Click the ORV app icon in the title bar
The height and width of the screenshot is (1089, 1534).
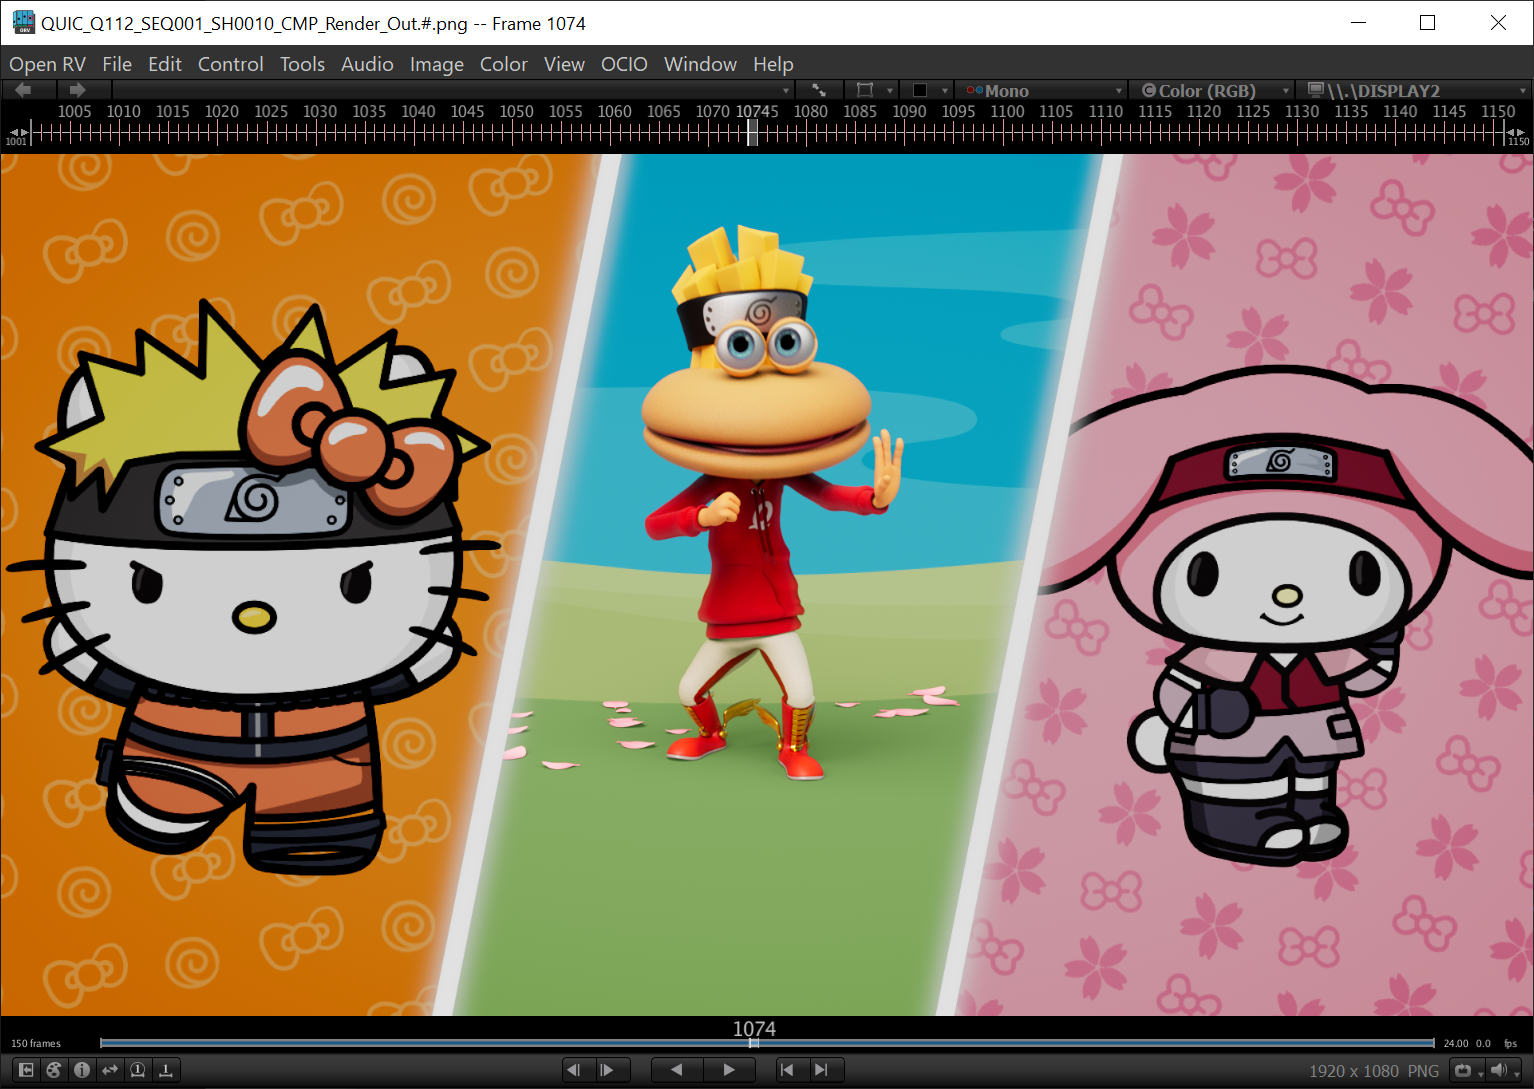pyautogui.click(x=24, y=22)
